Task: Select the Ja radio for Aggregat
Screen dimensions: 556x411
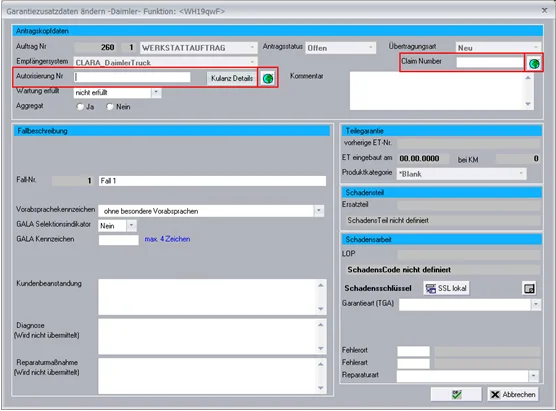Action: [80, 107]
